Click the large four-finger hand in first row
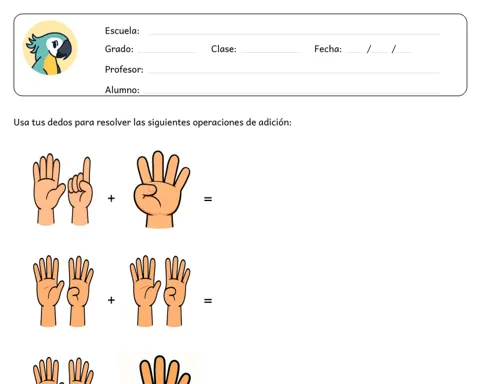 [x=161, y=189]
